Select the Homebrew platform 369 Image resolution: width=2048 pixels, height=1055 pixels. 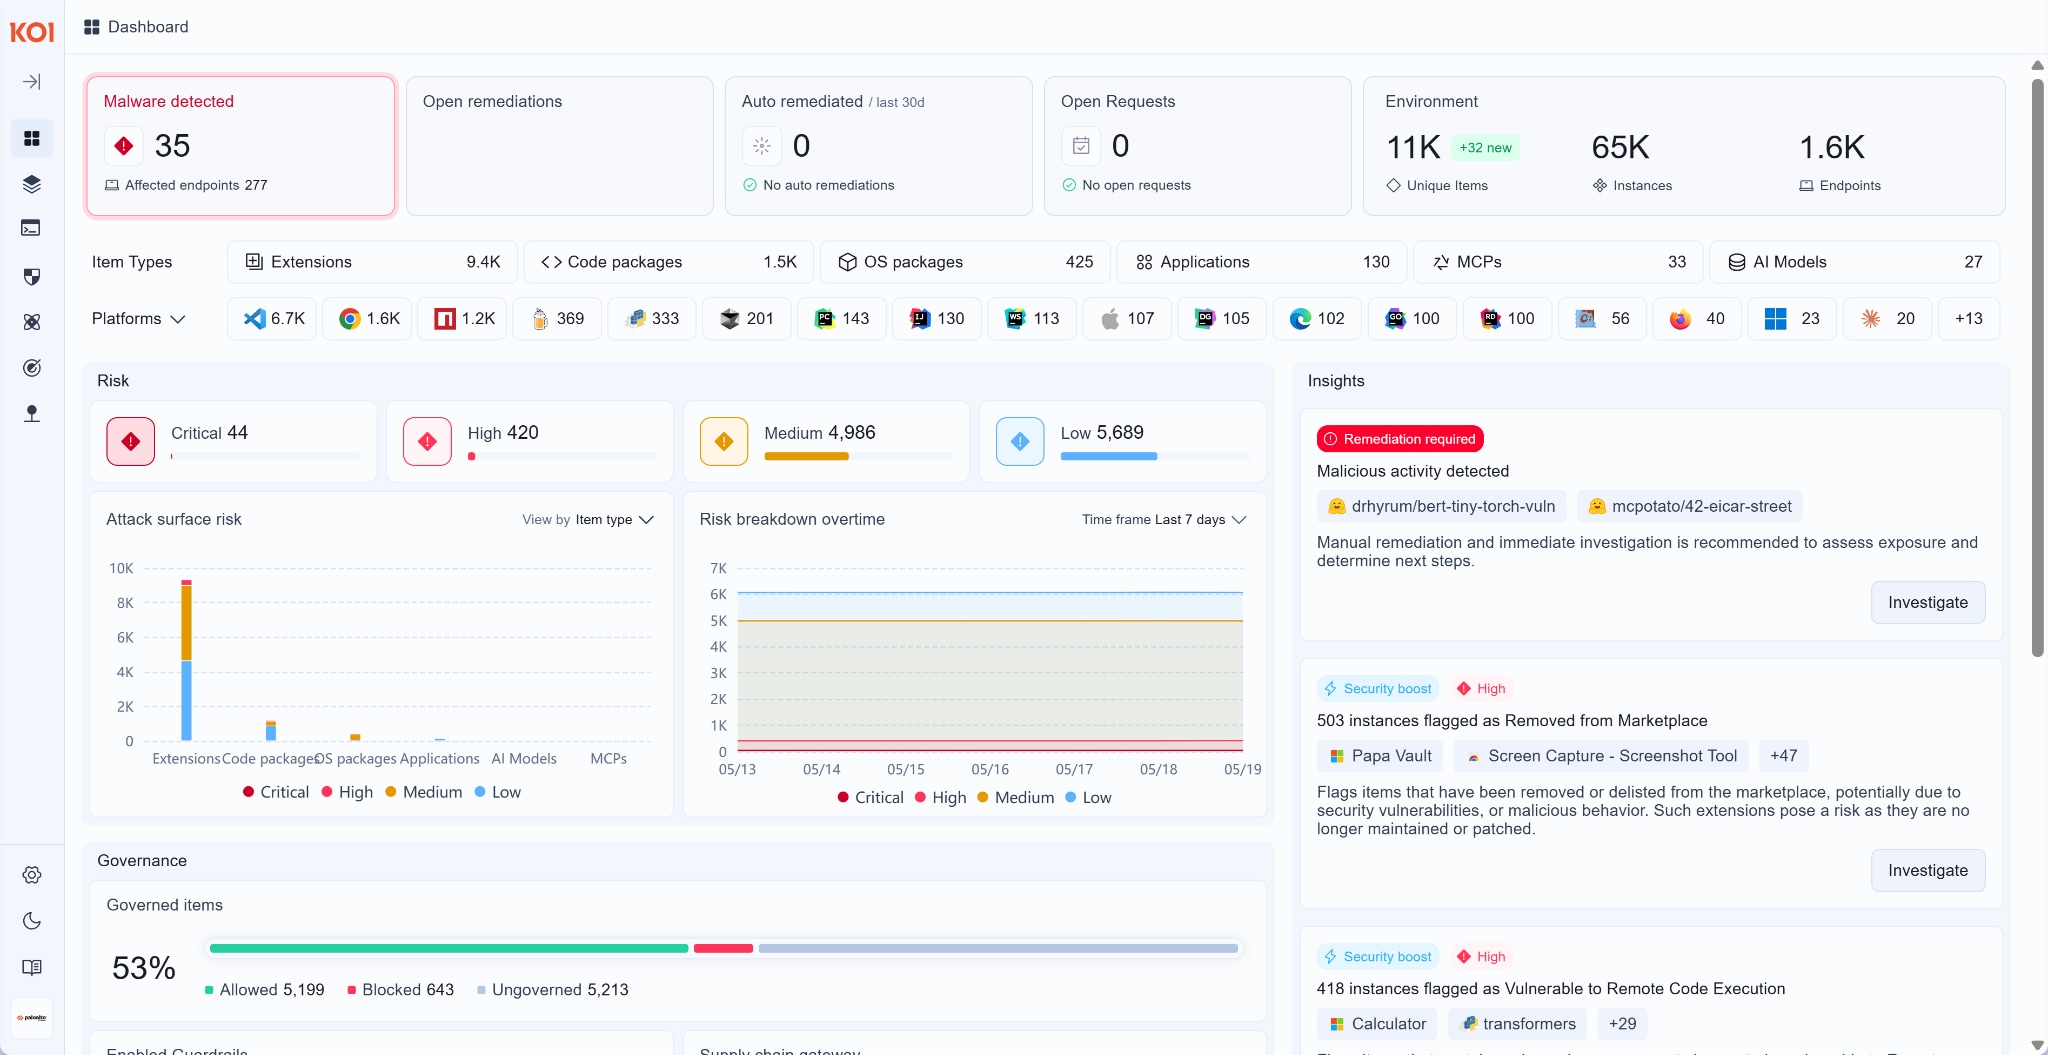[x=559, y=319]
